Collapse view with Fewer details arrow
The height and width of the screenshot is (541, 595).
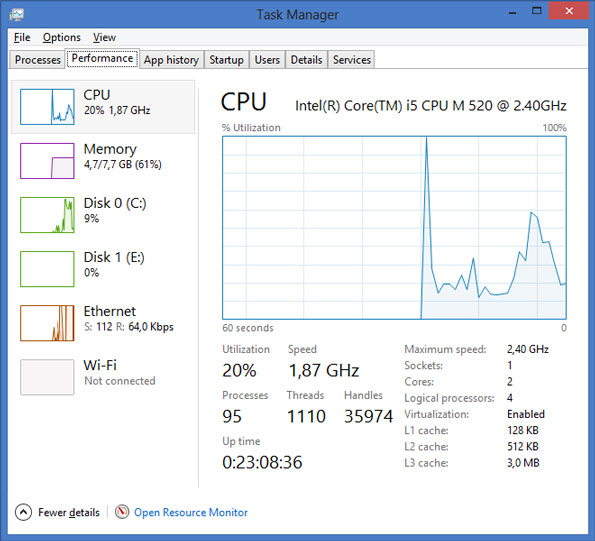(23, 513)
